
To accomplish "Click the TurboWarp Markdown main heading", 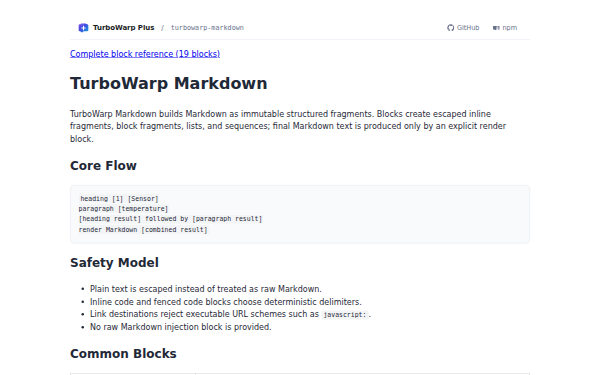I will coord(169,83).
